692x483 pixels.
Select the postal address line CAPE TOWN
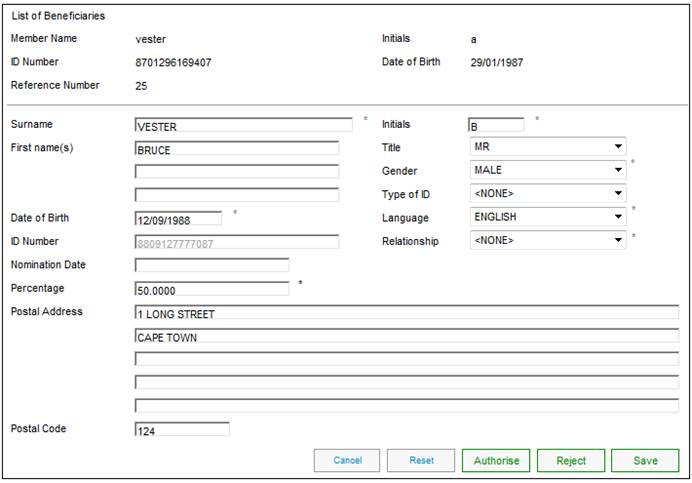pyautogui.click(x=406, y=337)
